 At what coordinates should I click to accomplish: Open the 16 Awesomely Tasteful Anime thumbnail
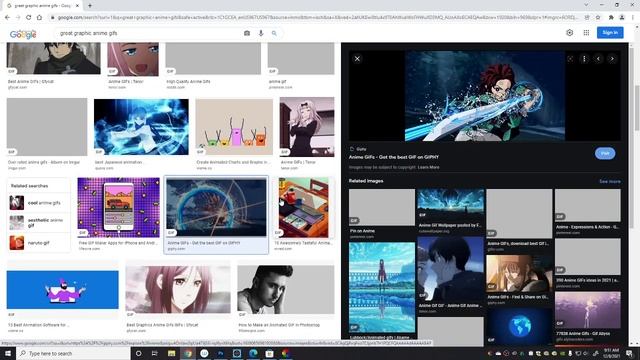pos(304,207)
